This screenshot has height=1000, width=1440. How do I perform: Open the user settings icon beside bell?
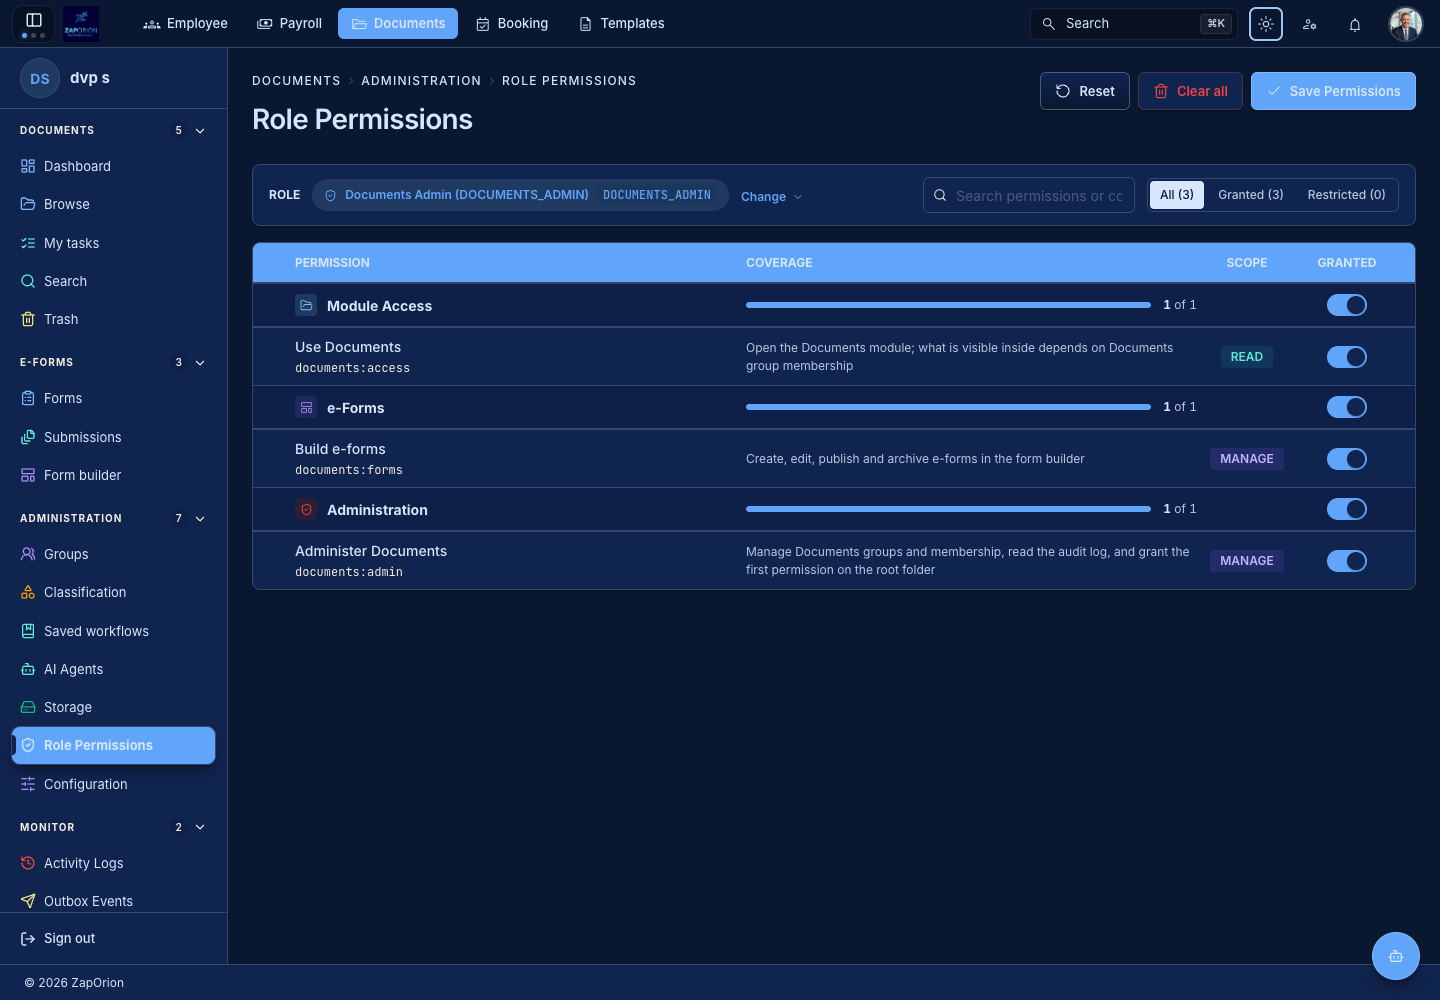pos(1310,24)
